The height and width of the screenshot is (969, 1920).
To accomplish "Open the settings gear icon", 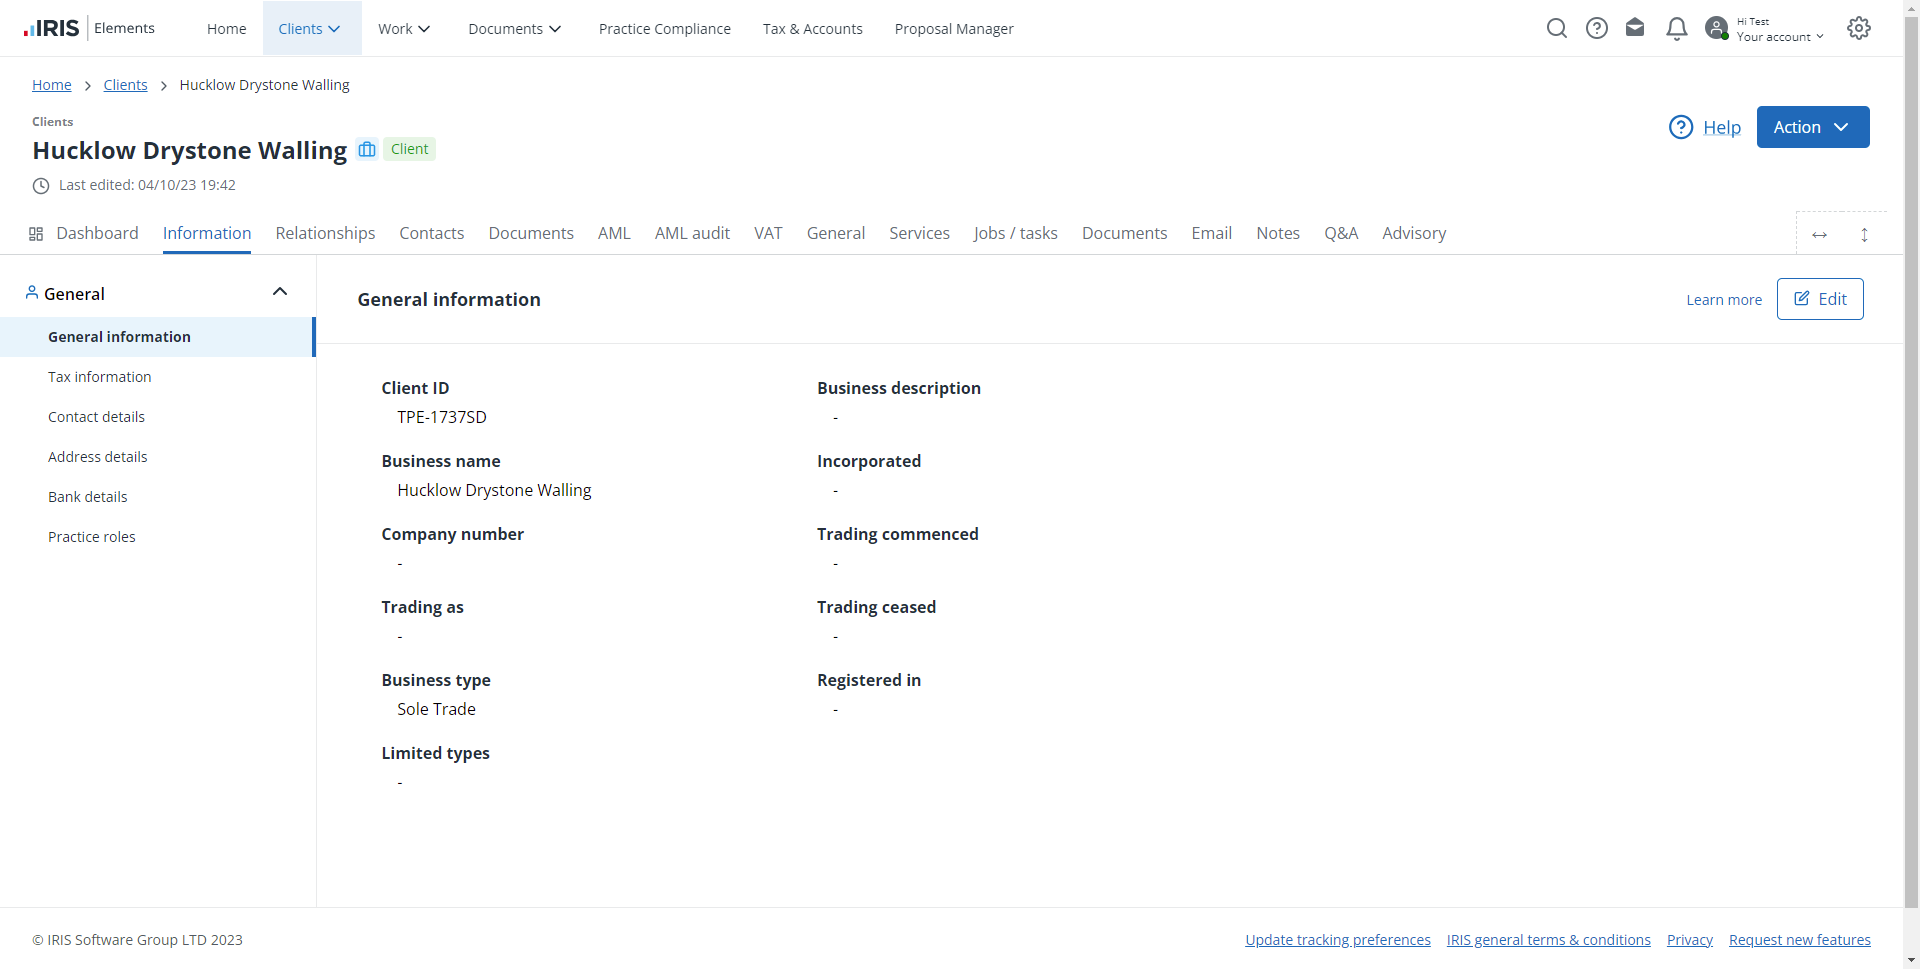I will coord(1859,28).
